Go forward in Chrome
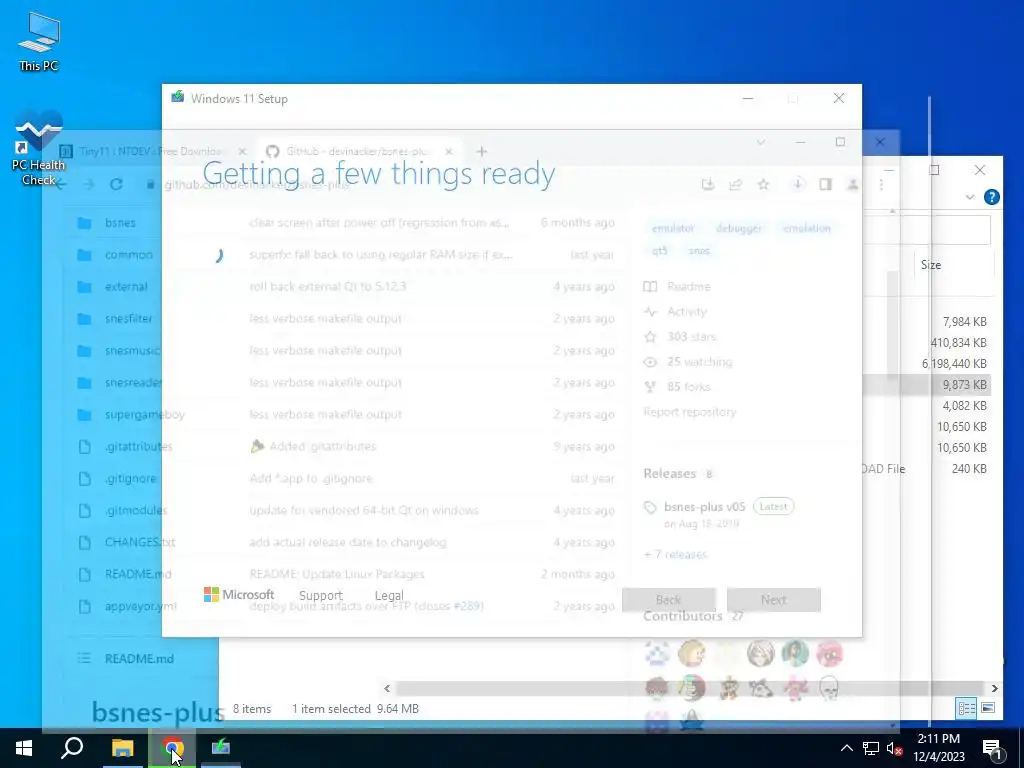This screenshot has width=1024, height=768. [x=88, y=185]
